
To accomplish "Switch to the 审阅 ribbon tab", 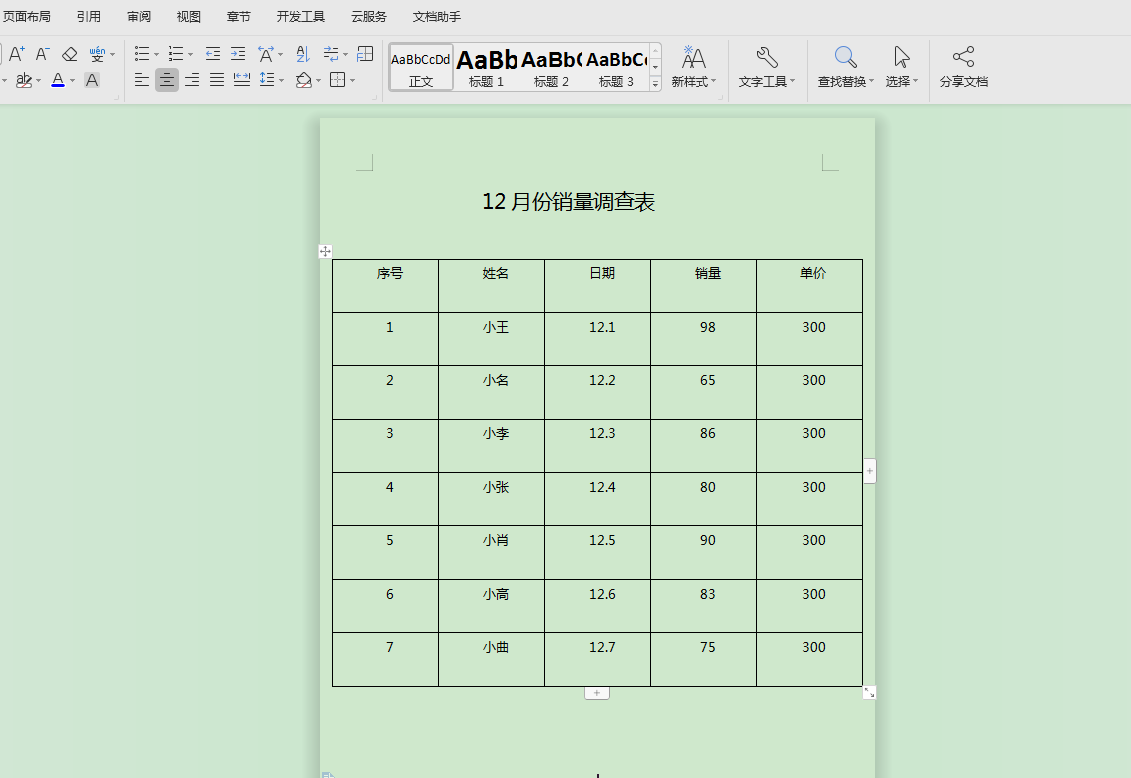I will pyautogui.click(x=138, y=16).
